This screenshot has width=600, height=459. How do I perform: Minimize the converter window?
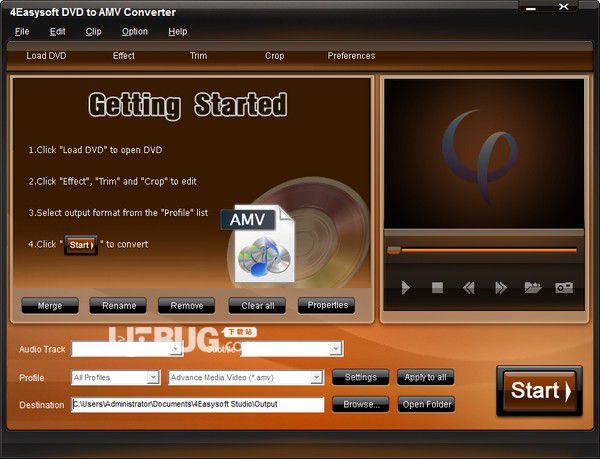coord(531,7)
